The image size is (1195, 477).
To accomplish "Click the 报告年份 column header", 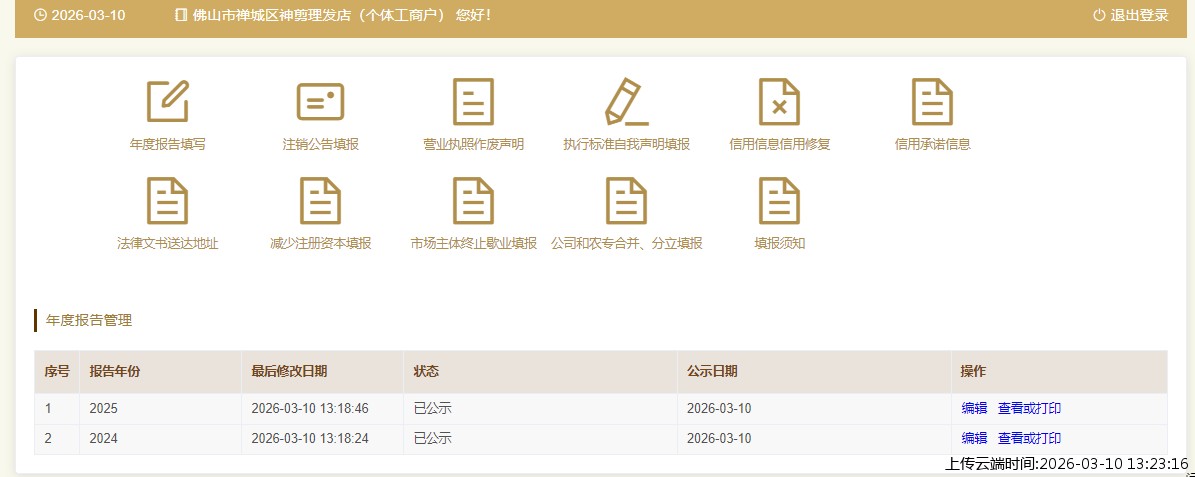I will point(115,371).
